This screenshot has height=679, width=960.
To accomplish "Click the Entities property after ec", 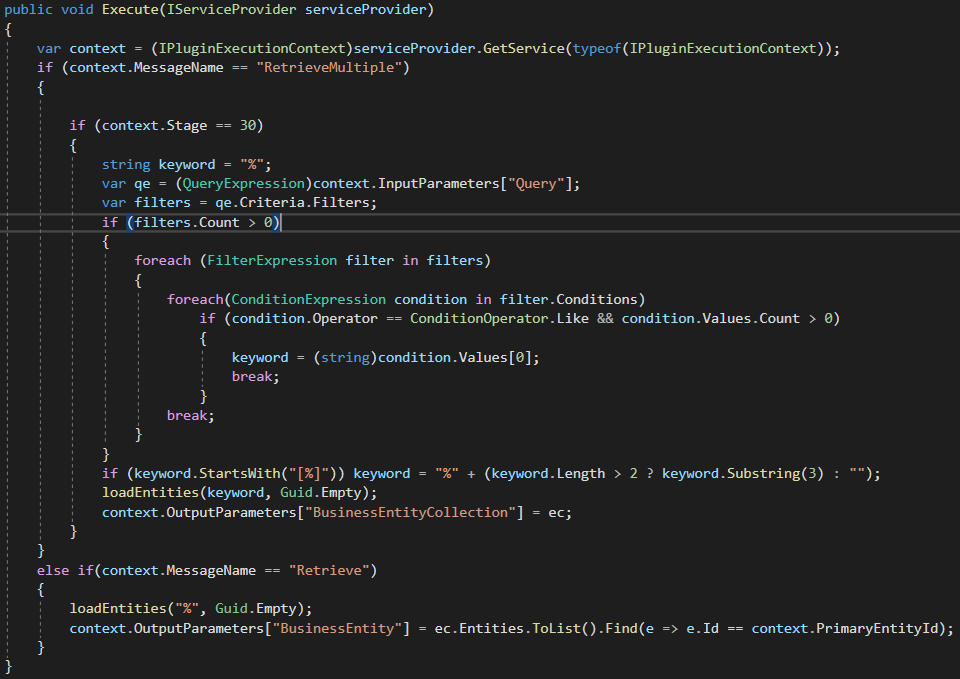I will [491, 629].
